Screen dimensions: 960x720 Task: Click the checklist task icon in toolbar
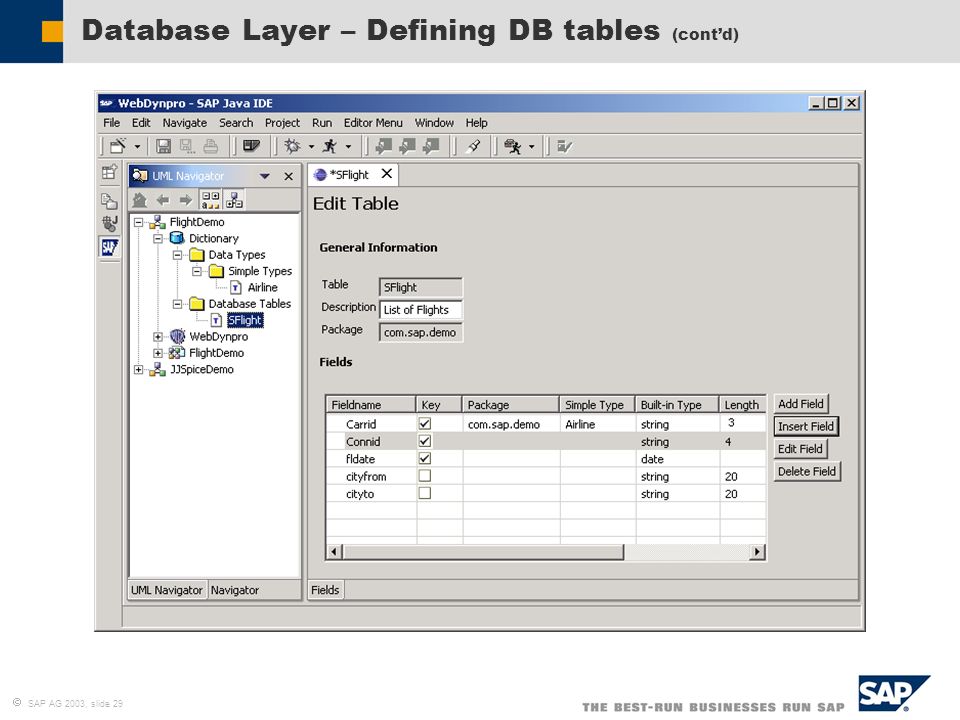[x=564, y=146]
